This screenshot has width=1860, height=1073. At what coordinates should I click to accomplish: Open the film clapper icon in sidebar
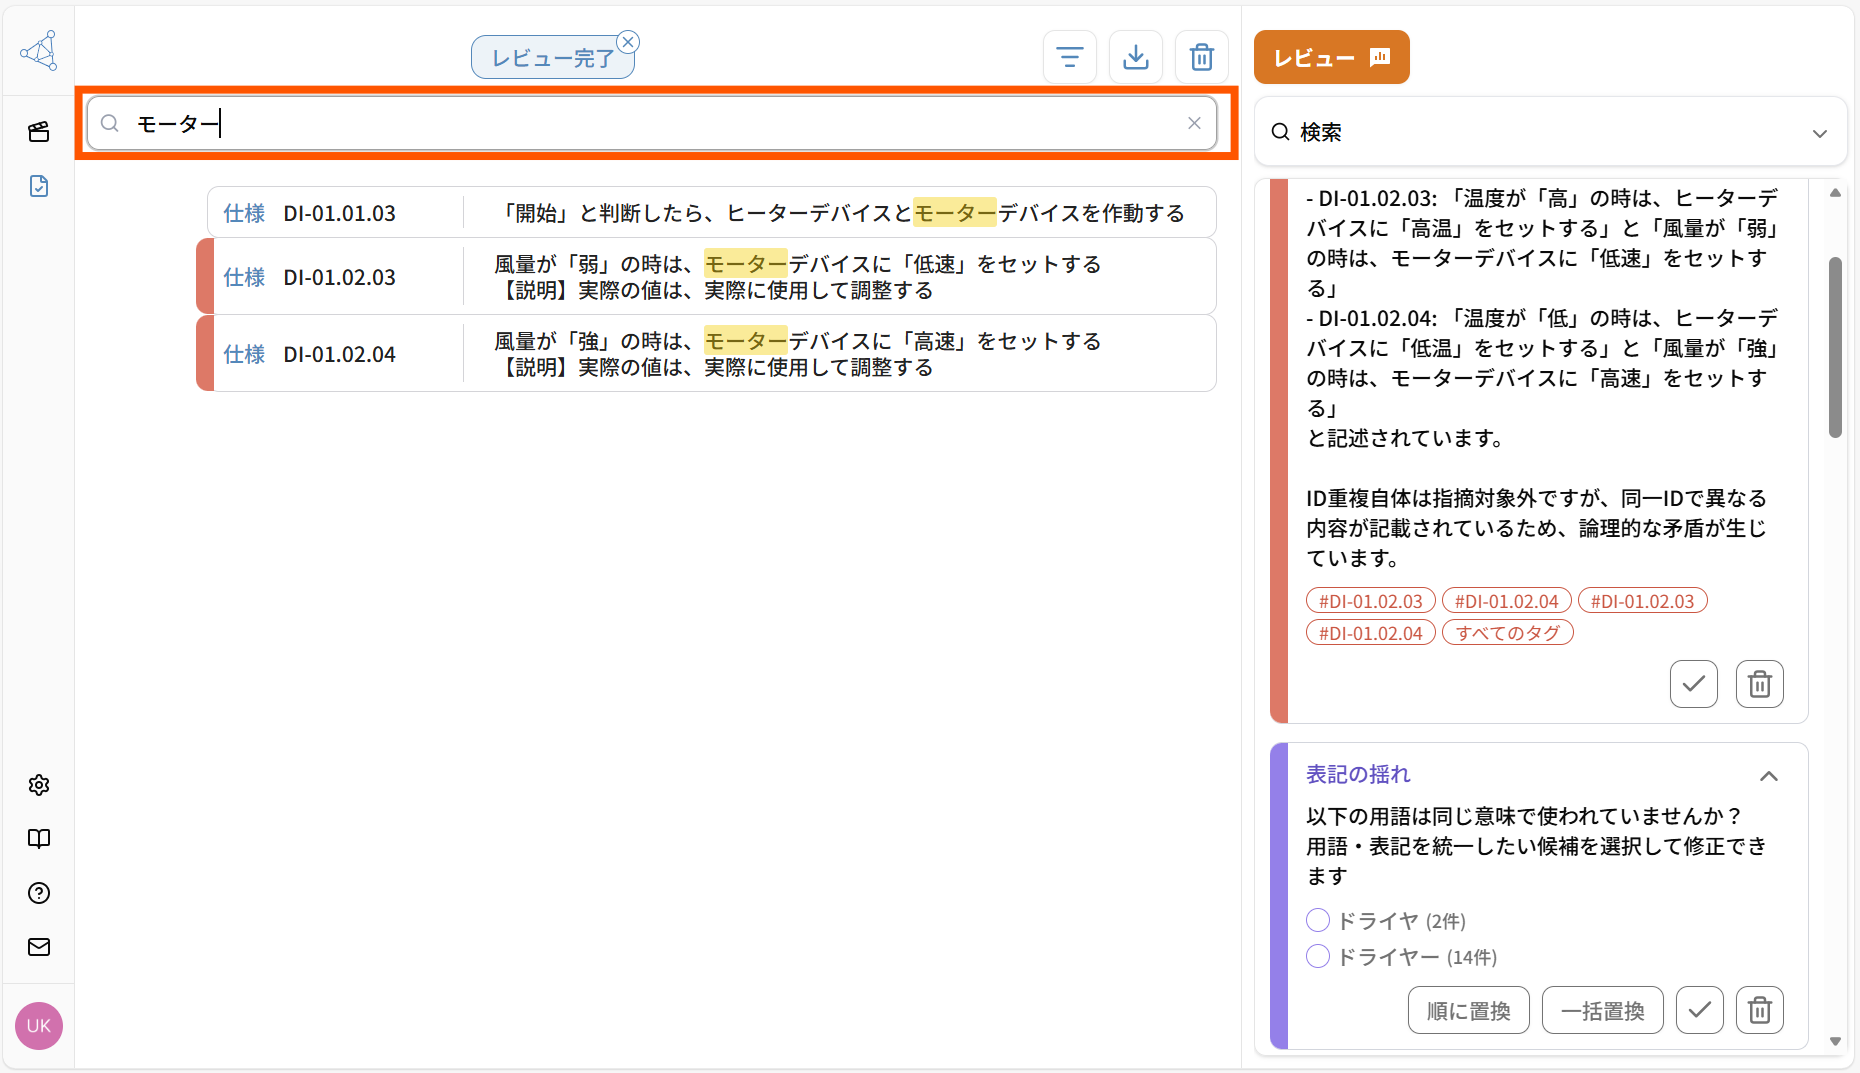point(38,131)
